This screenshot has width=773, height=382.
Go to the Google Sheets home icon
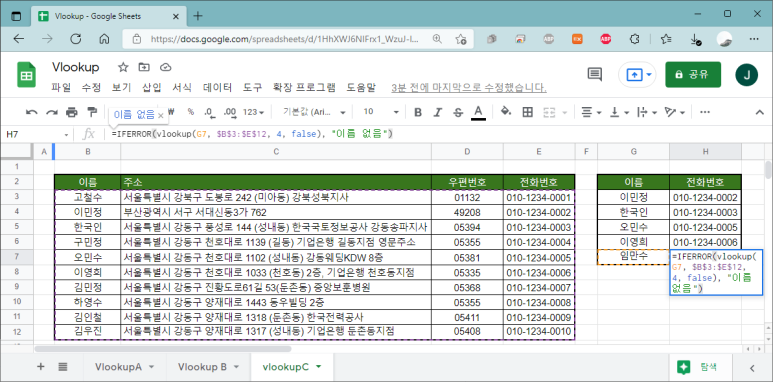click(27, 75)
